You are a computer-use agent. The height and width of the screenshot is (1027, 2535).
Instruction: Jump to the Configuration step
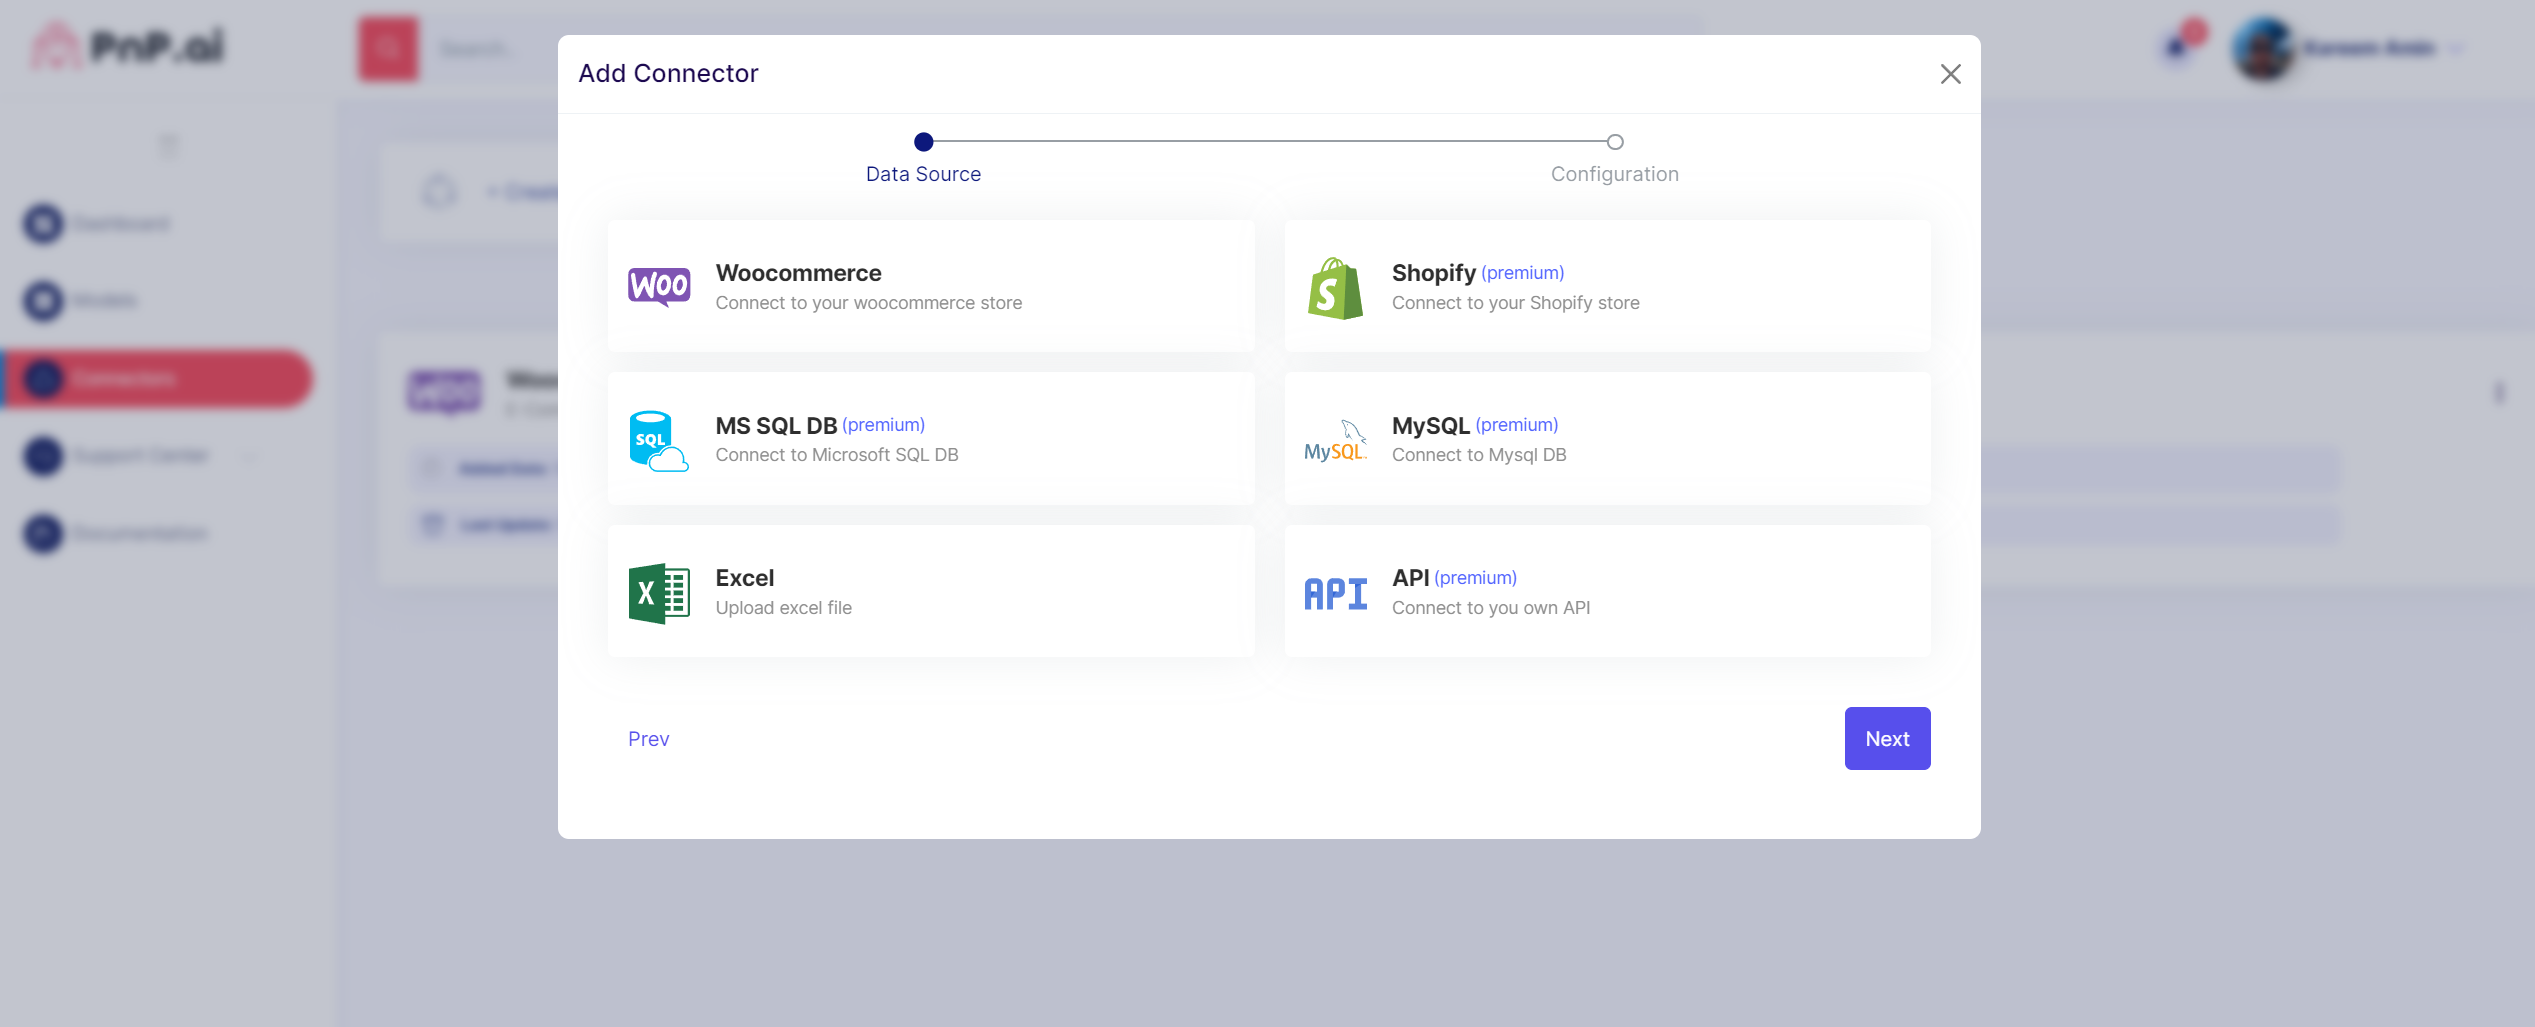(1615, 174)
